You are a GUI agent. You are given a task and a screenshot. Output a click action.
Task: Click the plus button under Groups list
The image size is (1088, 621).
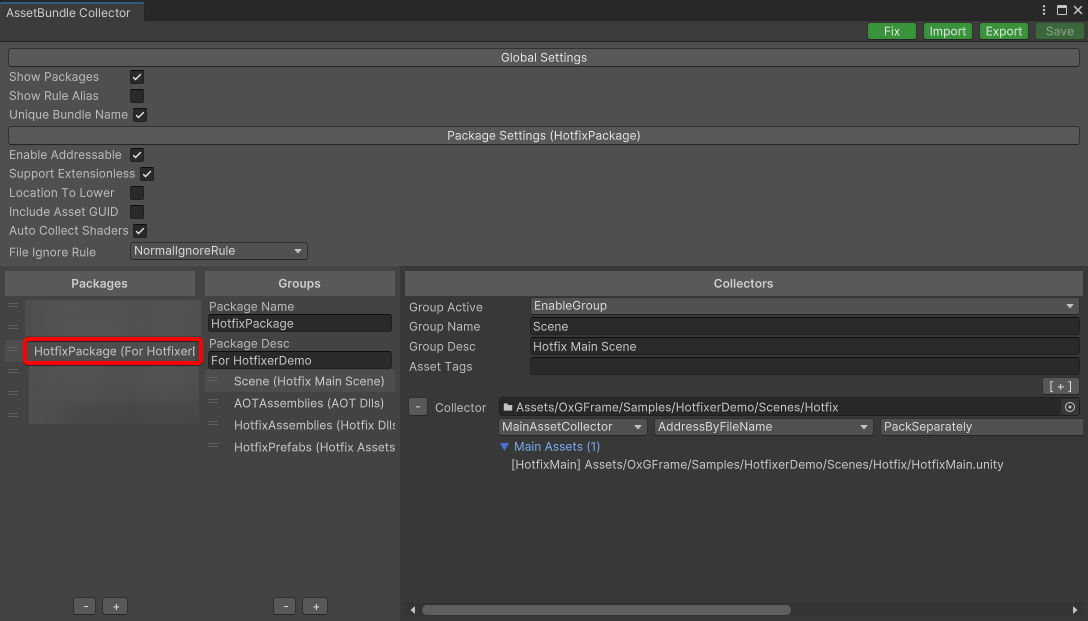315,606
